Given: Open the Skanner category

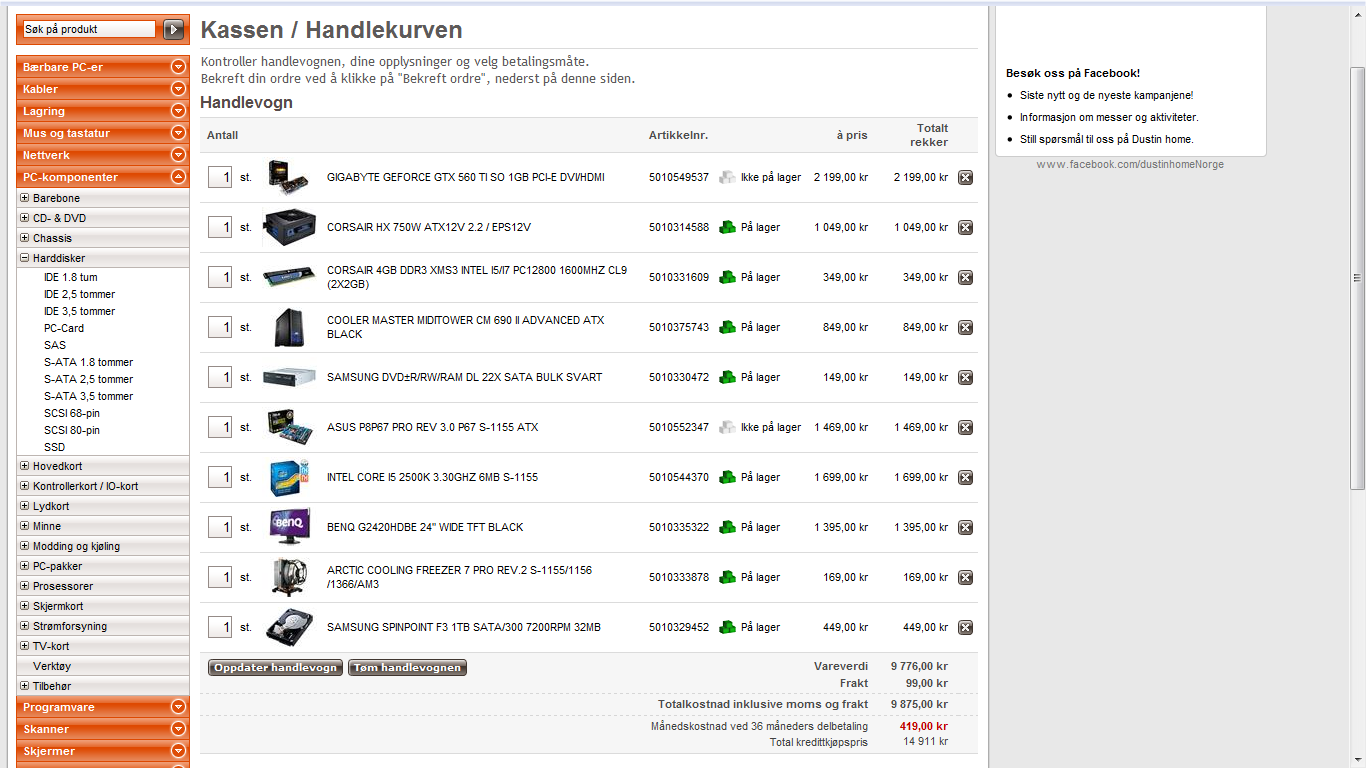Looking at the screenshot, I should point(102,729).
